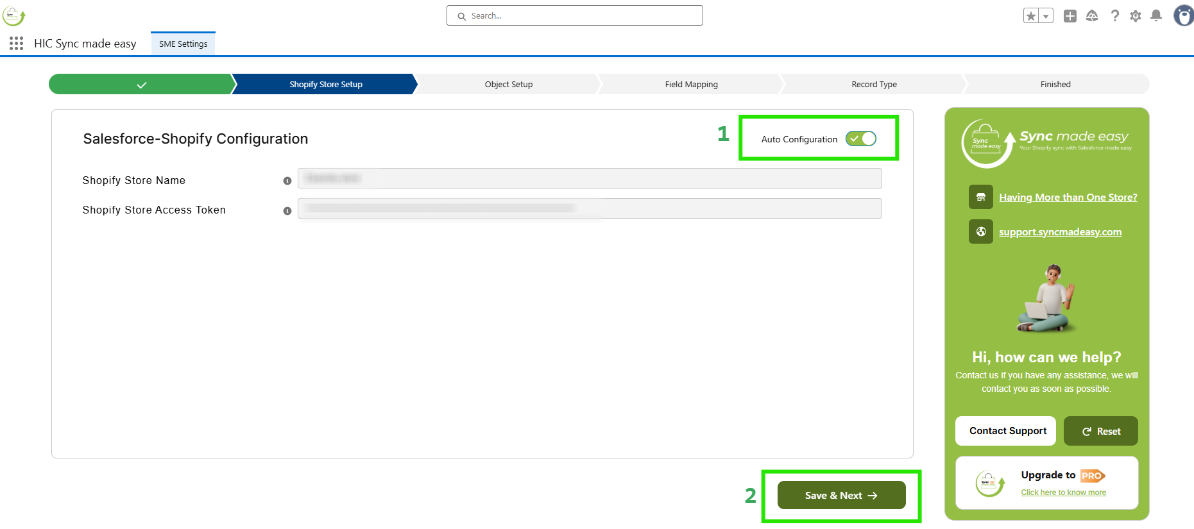Click the support agent illustration
1194x529 pixels.
pos(1046,298)
